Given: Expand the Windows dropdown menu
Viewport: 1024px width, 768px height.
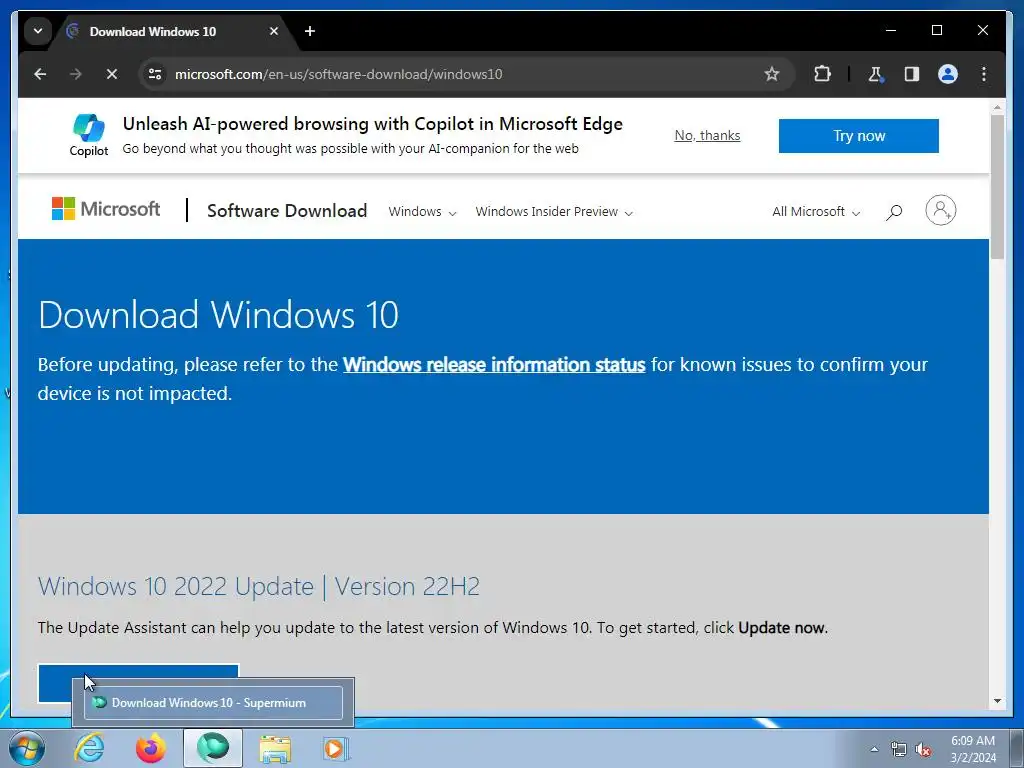Looking at the screenshot, I should click(x=422, y=212).
